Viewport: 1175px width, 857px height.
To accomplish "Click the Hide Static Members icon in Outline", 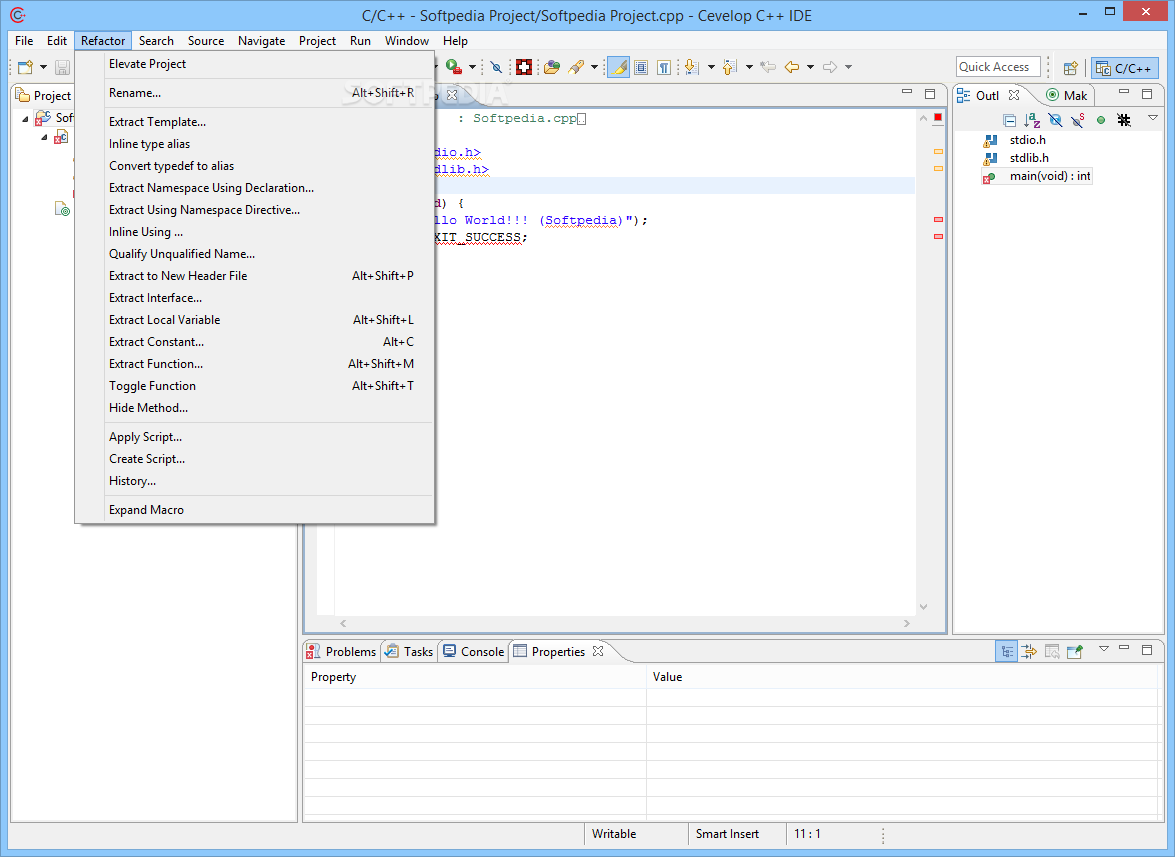I will 1078,120.
